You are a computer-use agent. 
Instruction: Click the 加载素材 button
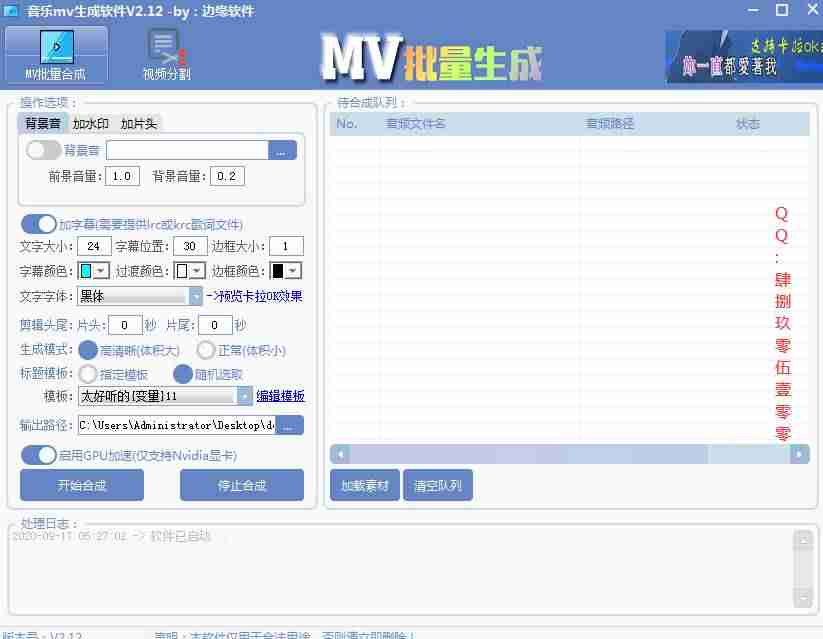point(365,485)
